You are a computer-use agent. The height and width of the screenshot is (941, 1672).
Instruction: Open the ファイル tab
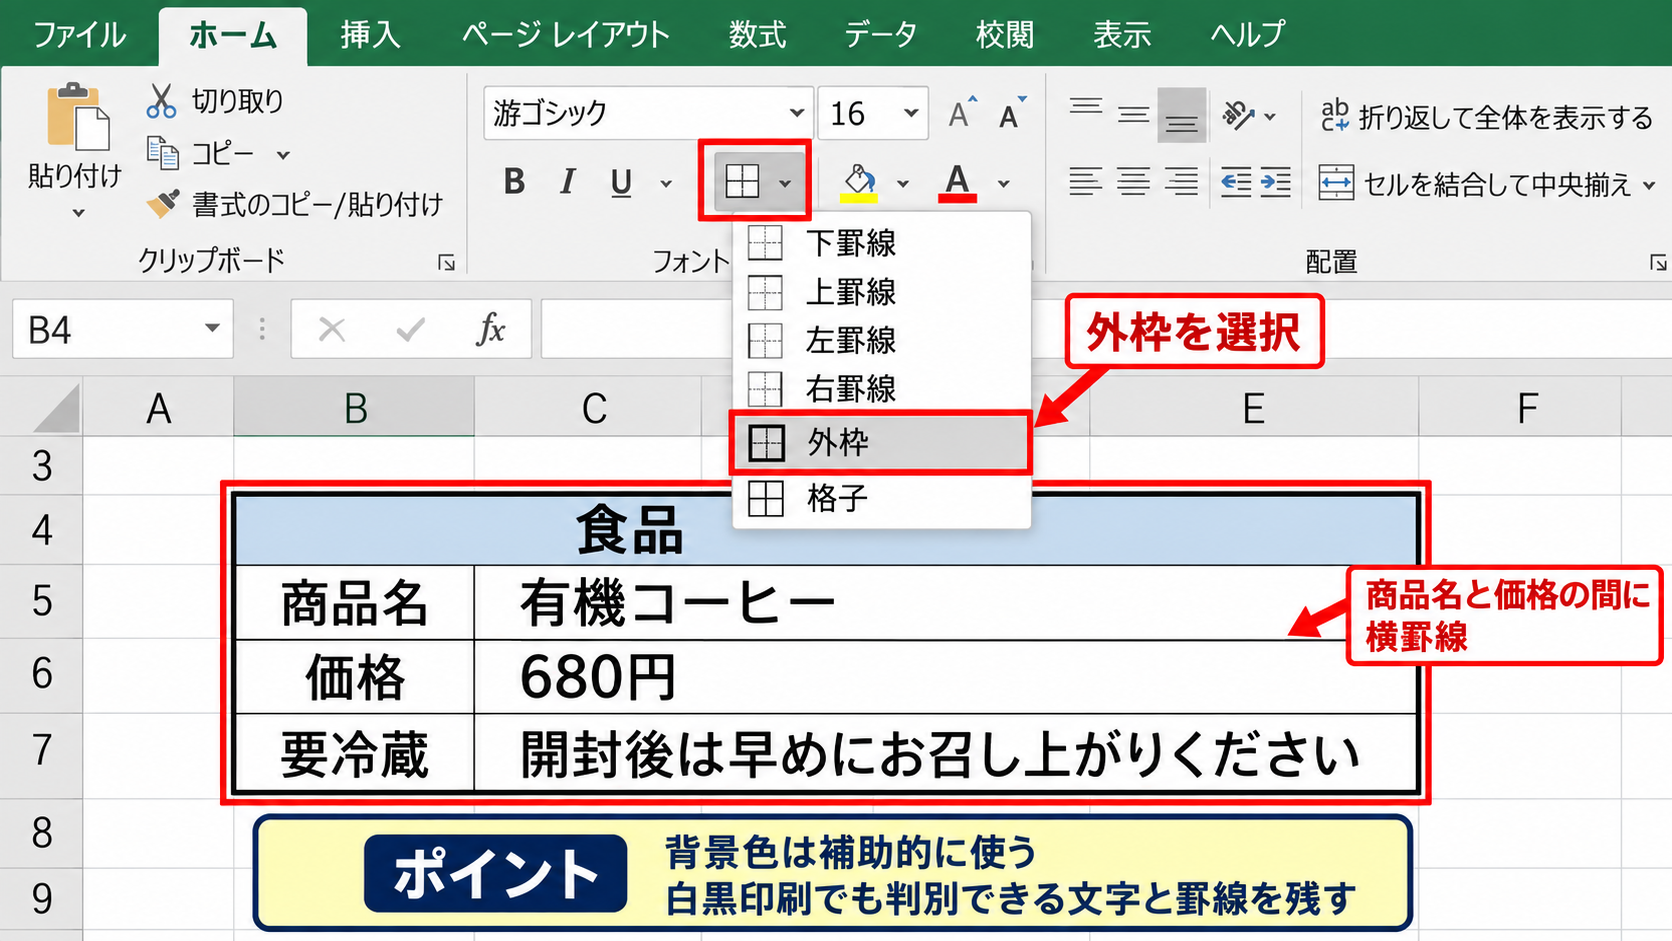[x=80, y=35]
